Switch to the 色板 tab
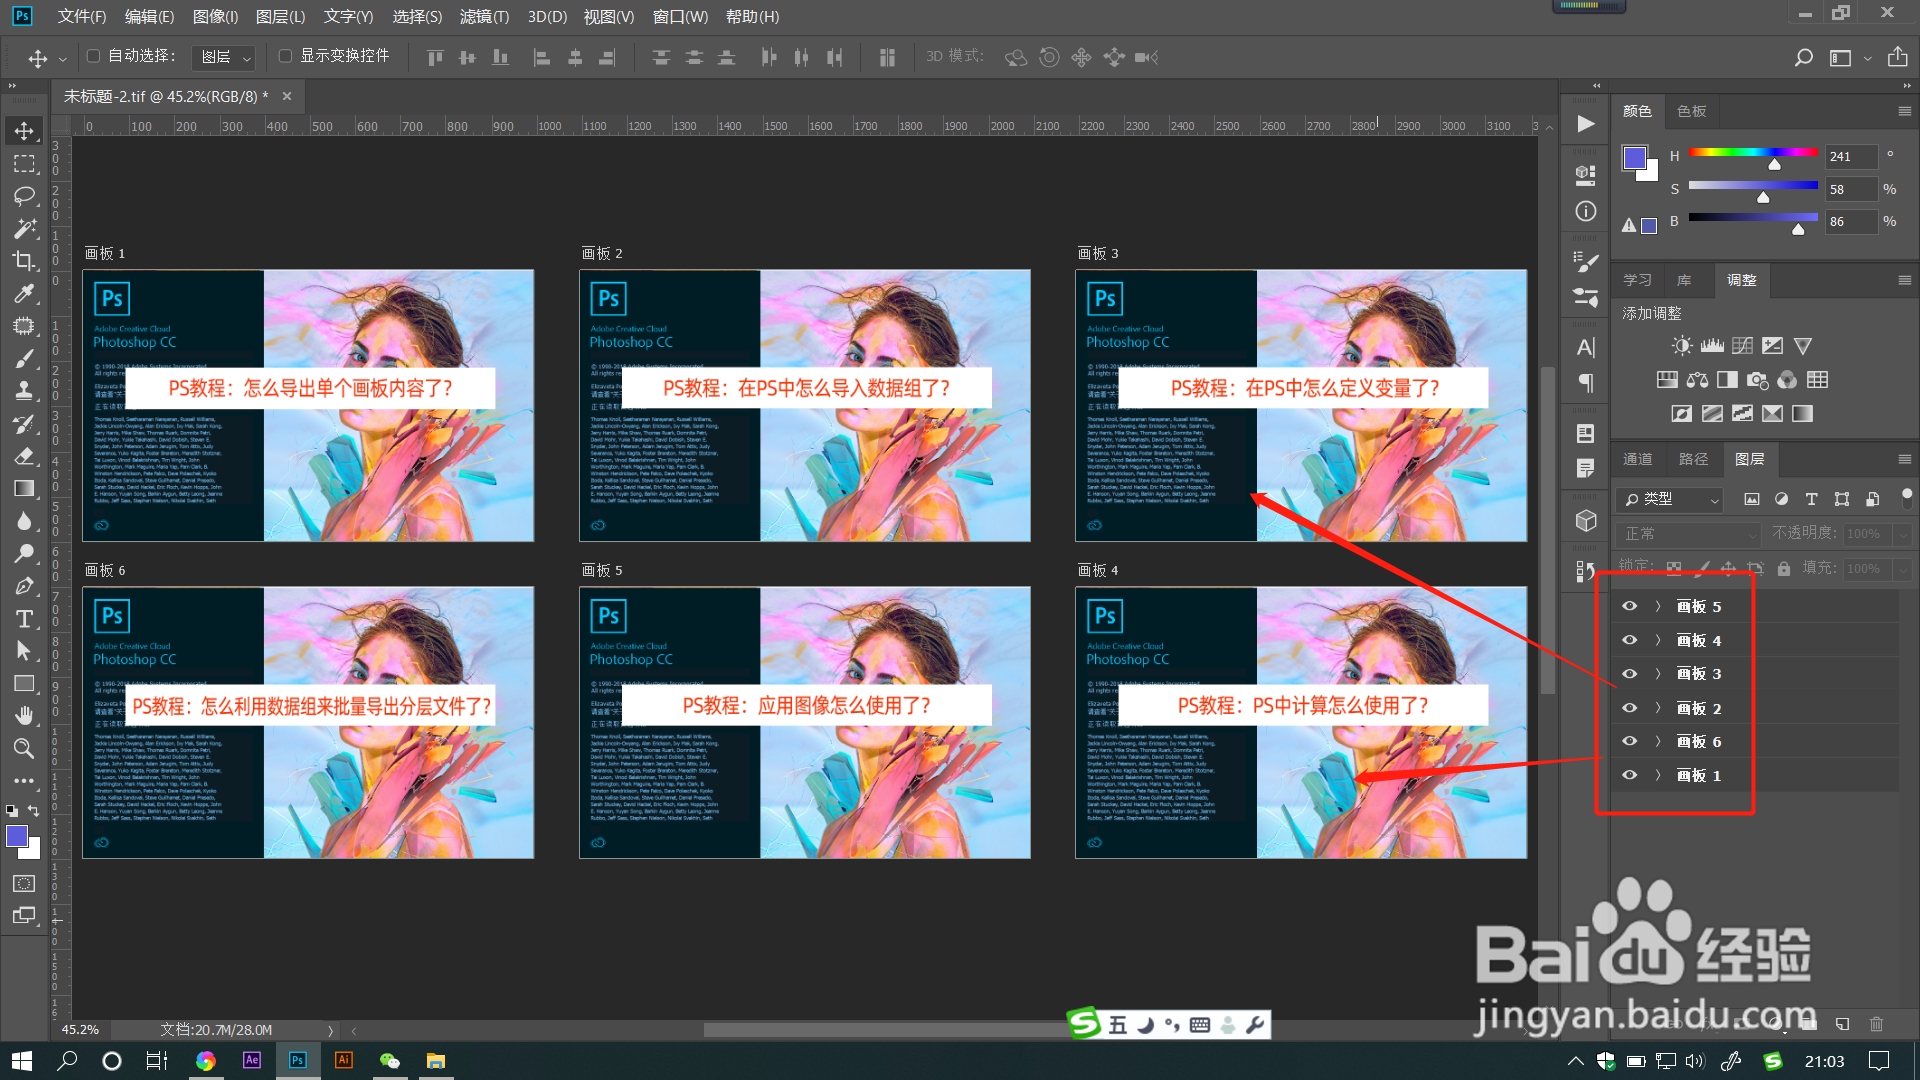 click(x=1691, y=111)
